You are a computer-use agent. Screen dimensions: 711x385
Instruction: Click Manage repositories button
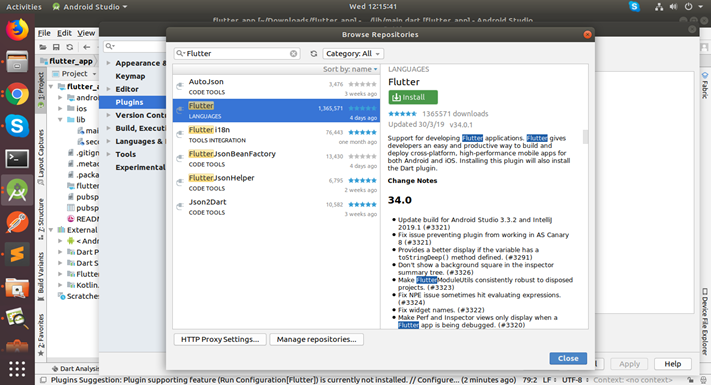tap(317, 339)
